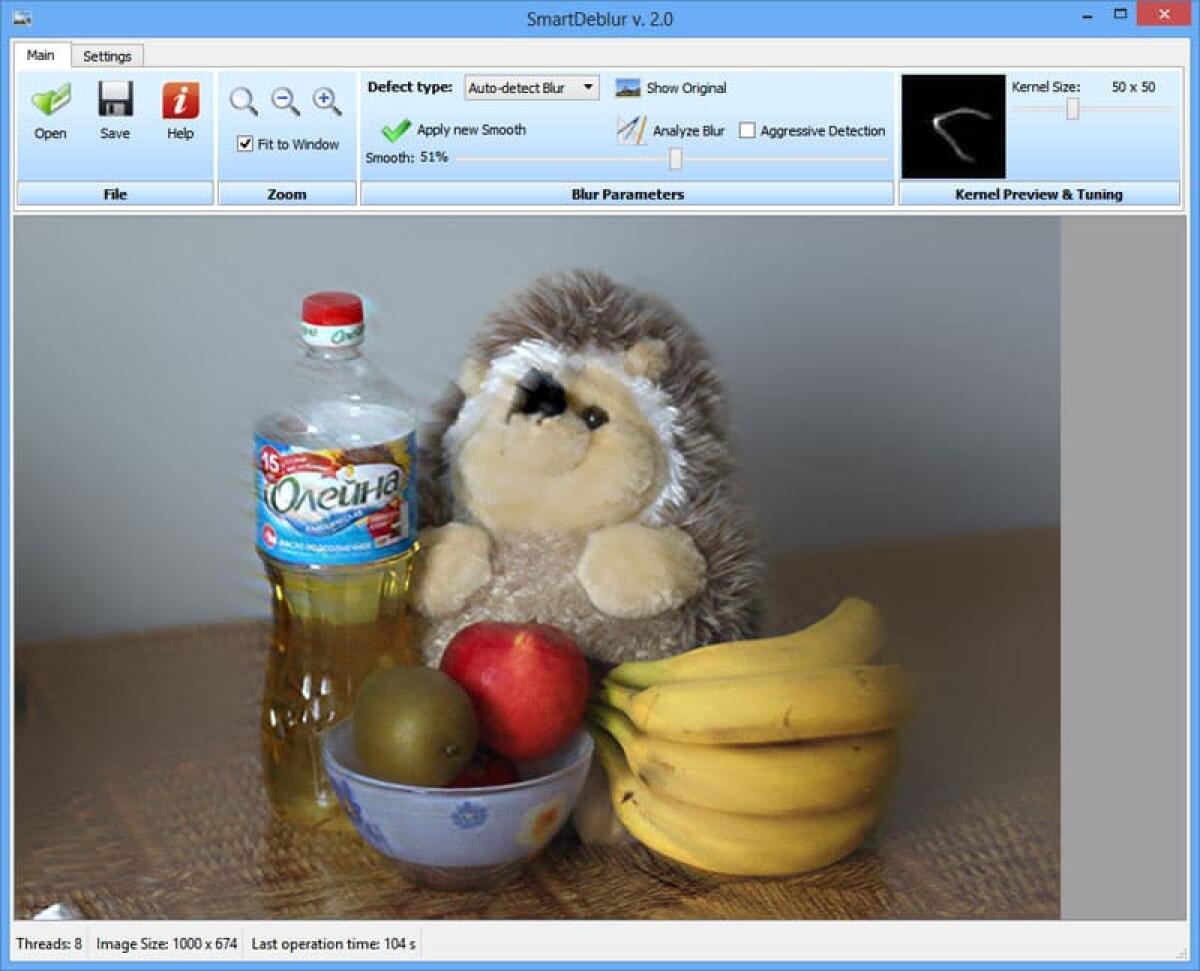Zoom out using the minus magnifier
Screen dimensions: 1200x971
pos(285,101)
